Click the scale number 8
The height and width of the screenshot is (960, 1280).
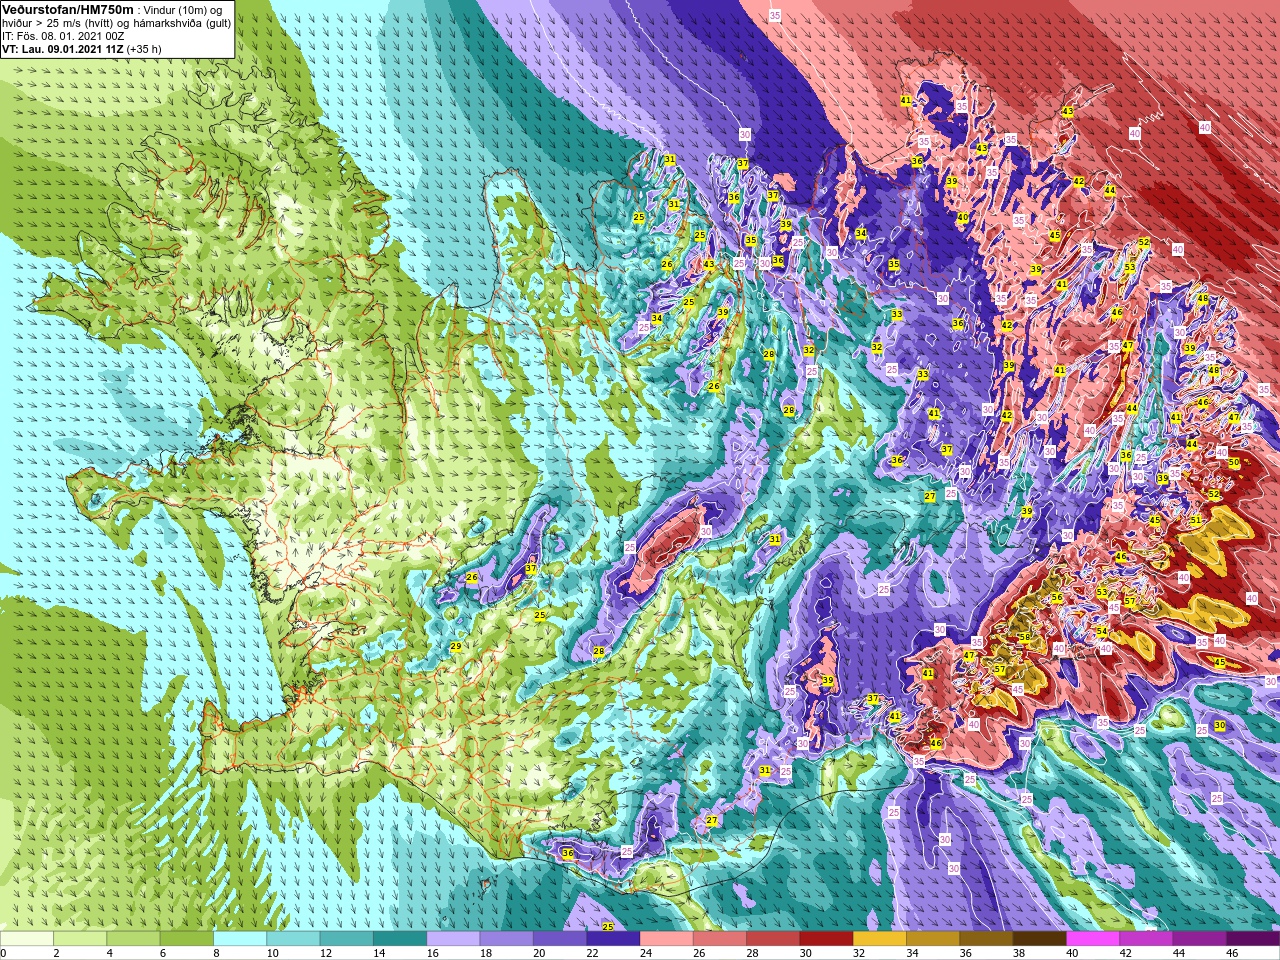(216, 953)
